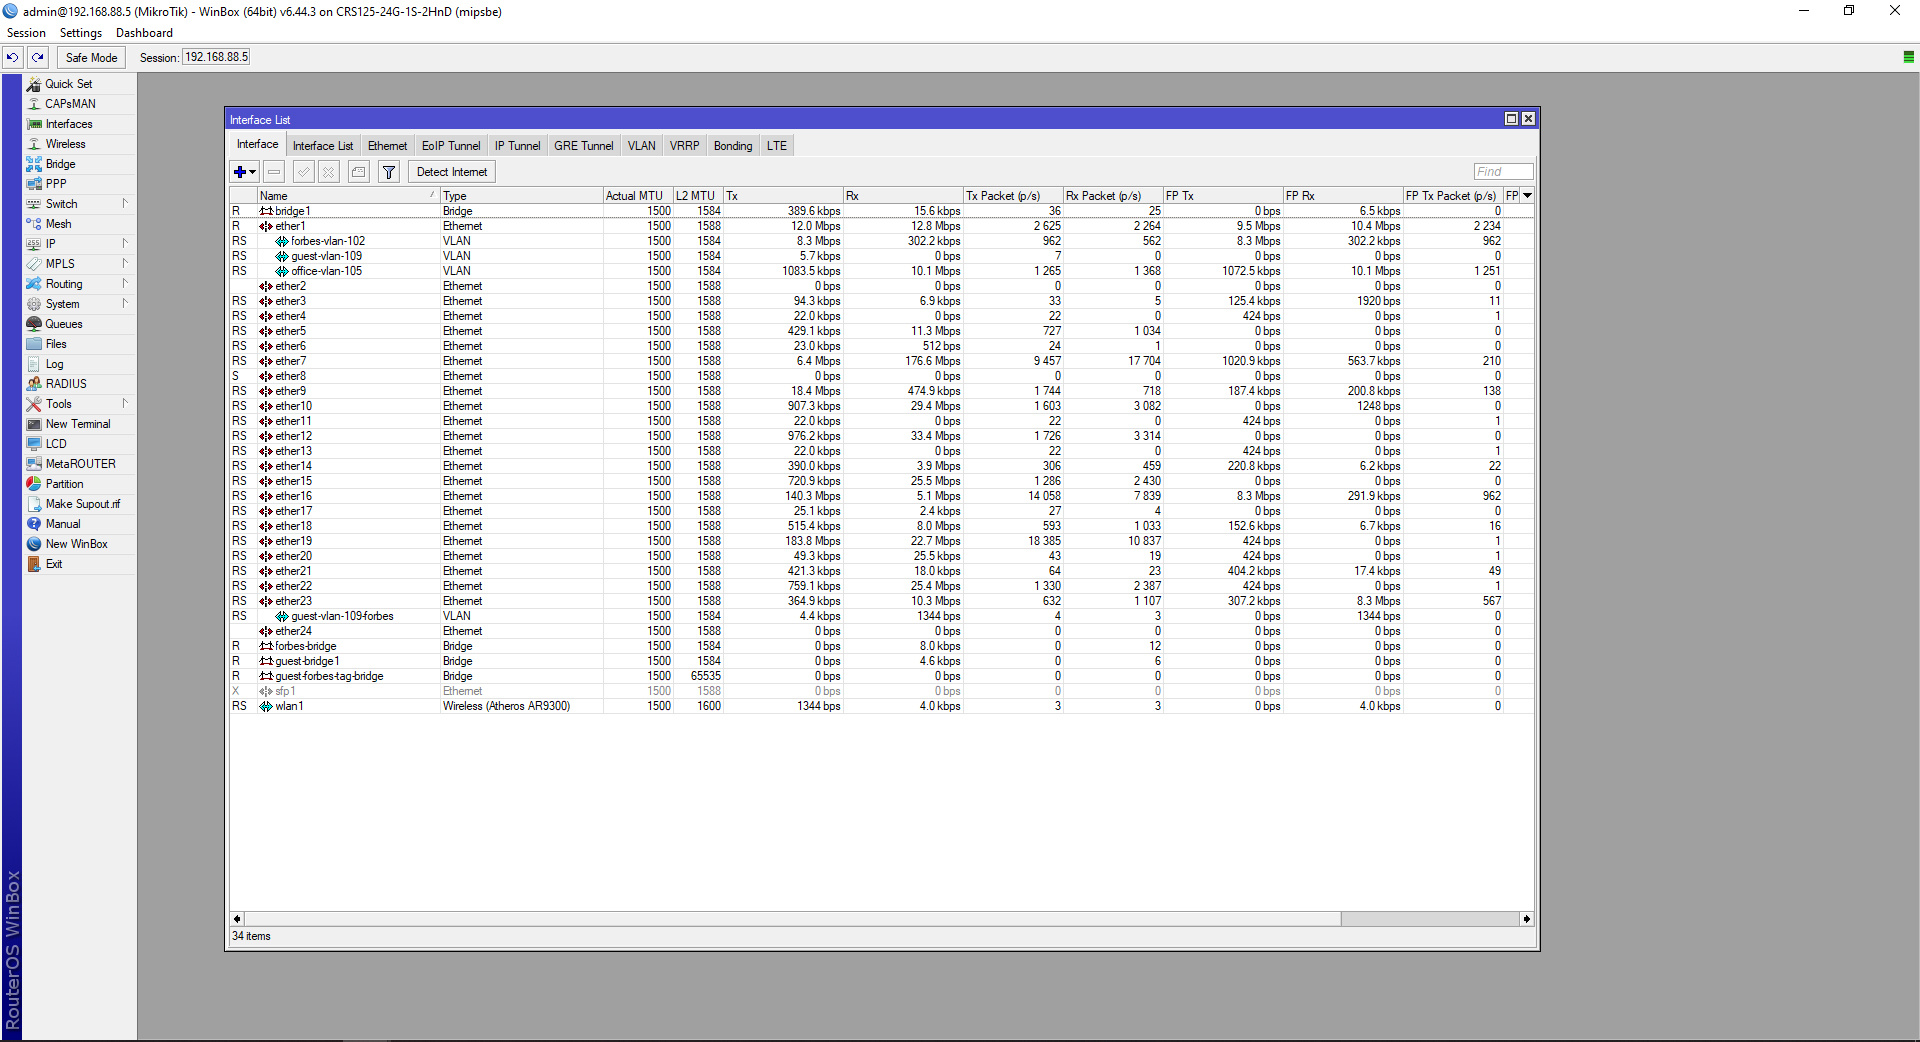This screenshot has height=1042, width=1920.
Task: Open the Dashboard menu
Action: 144,33
